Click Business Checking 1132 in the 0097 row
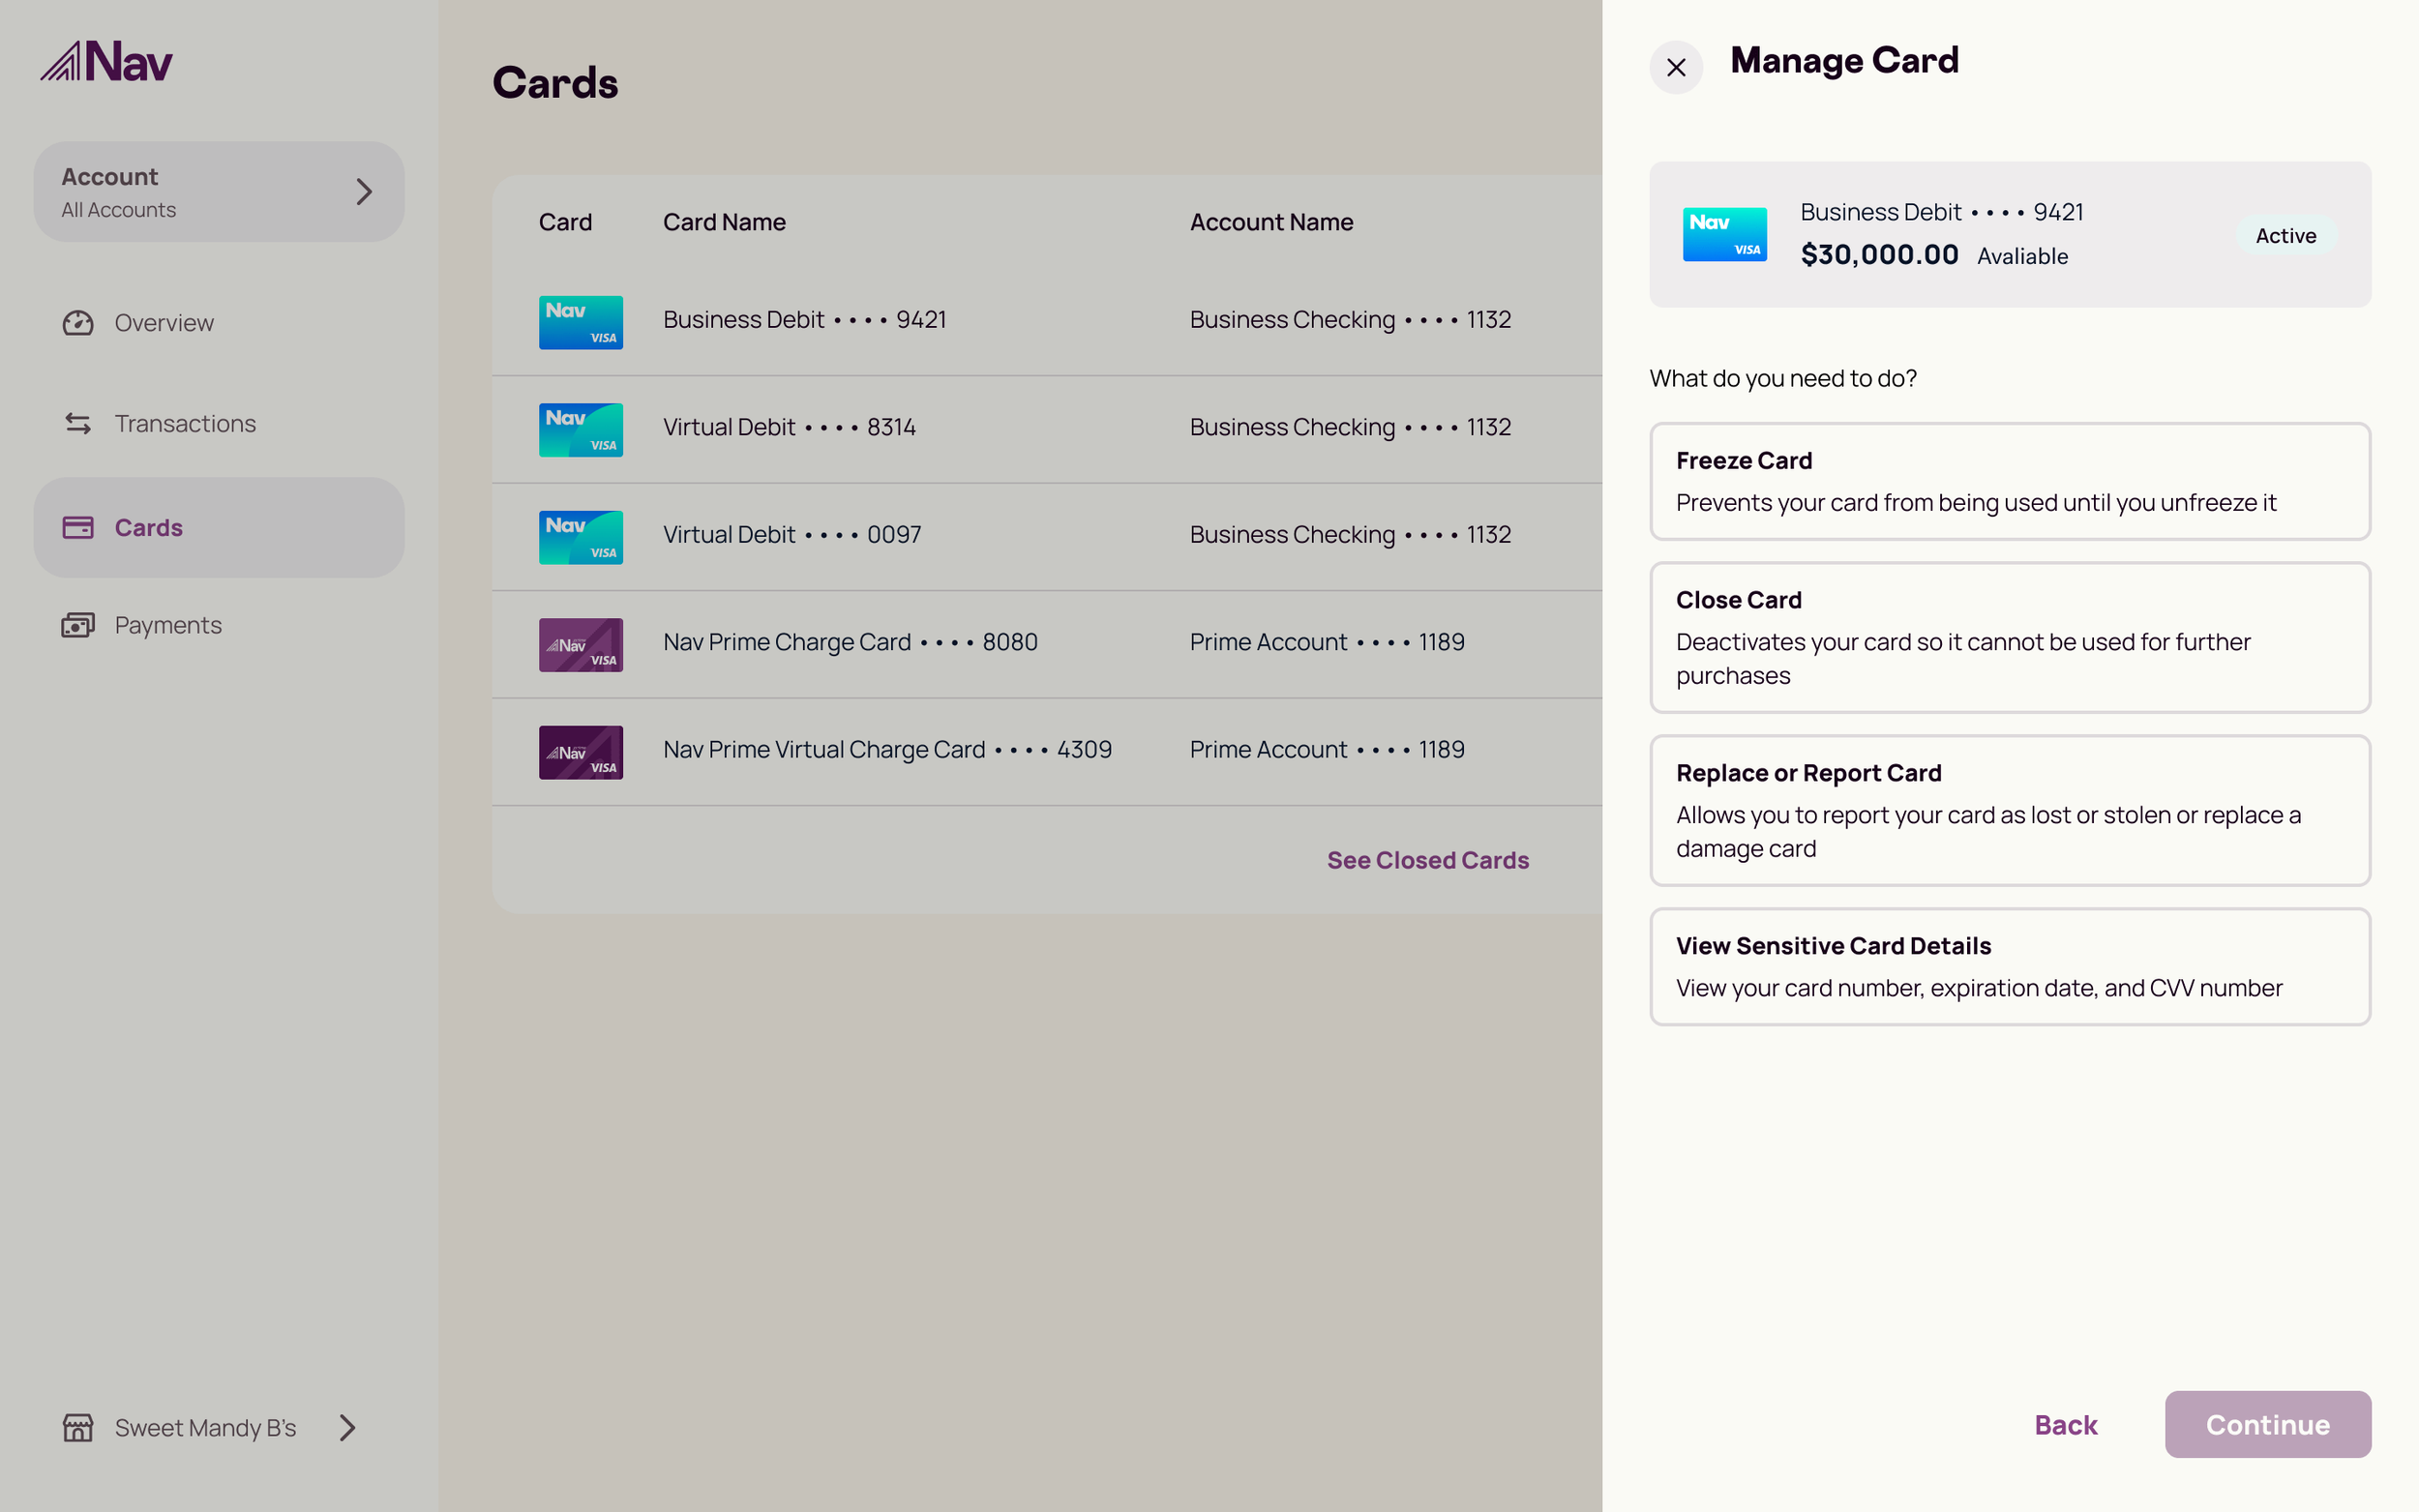This screenshot has height=1512, width=2419. click(1350, 535)
